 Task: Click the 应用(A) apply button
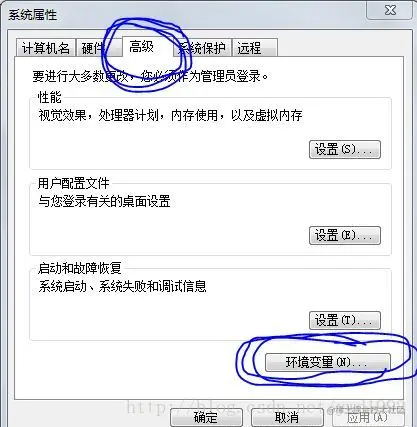point(368,417)
